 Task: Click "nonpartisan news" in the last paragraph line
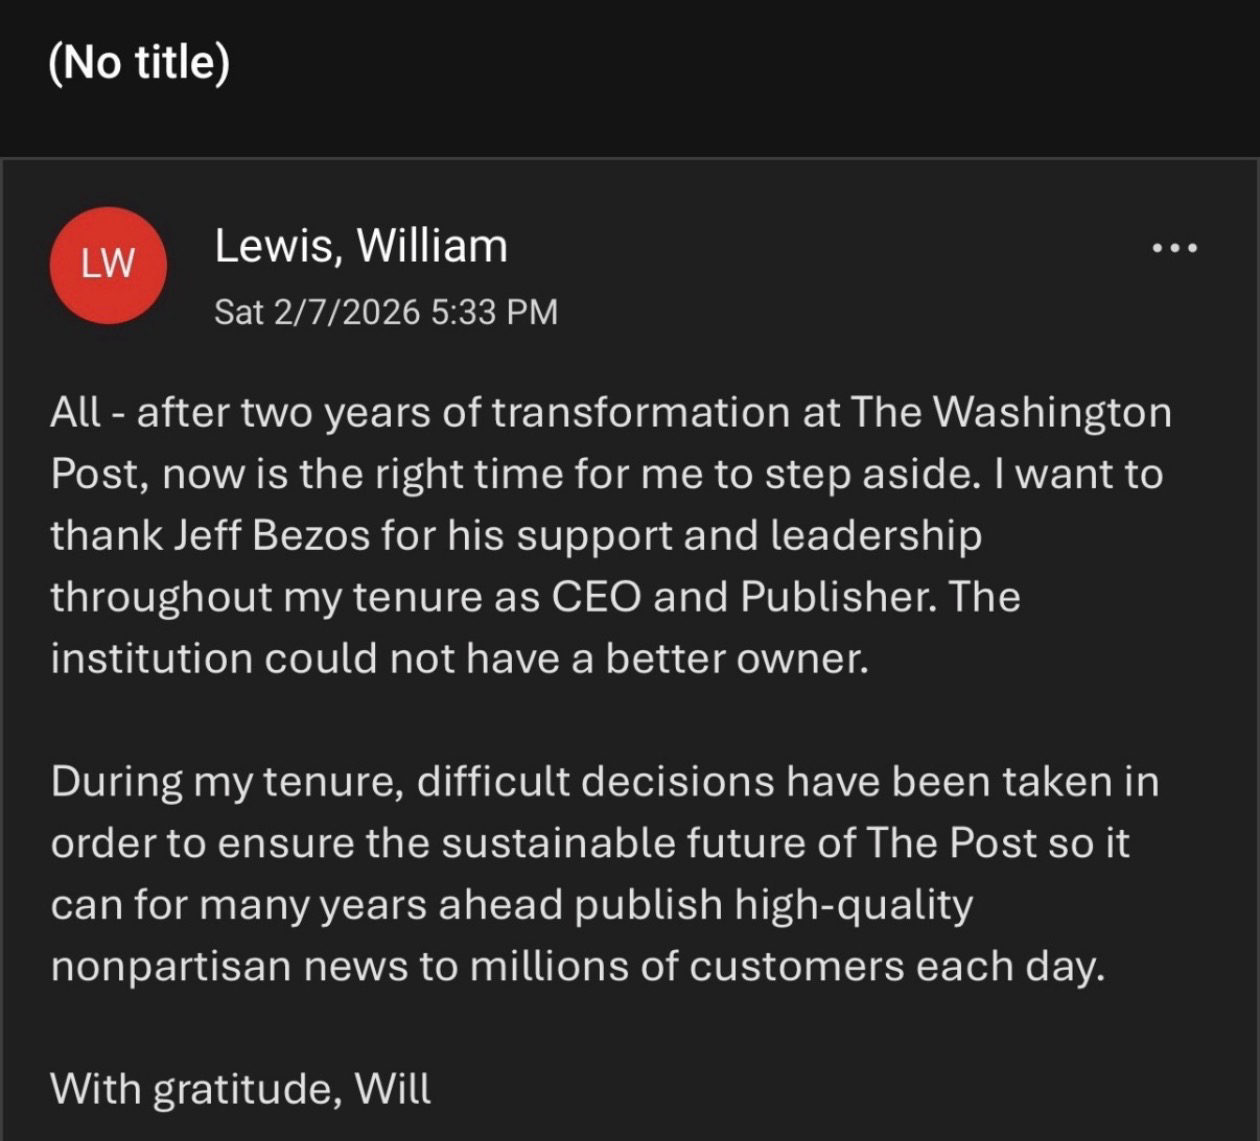[x=229, y=967]
